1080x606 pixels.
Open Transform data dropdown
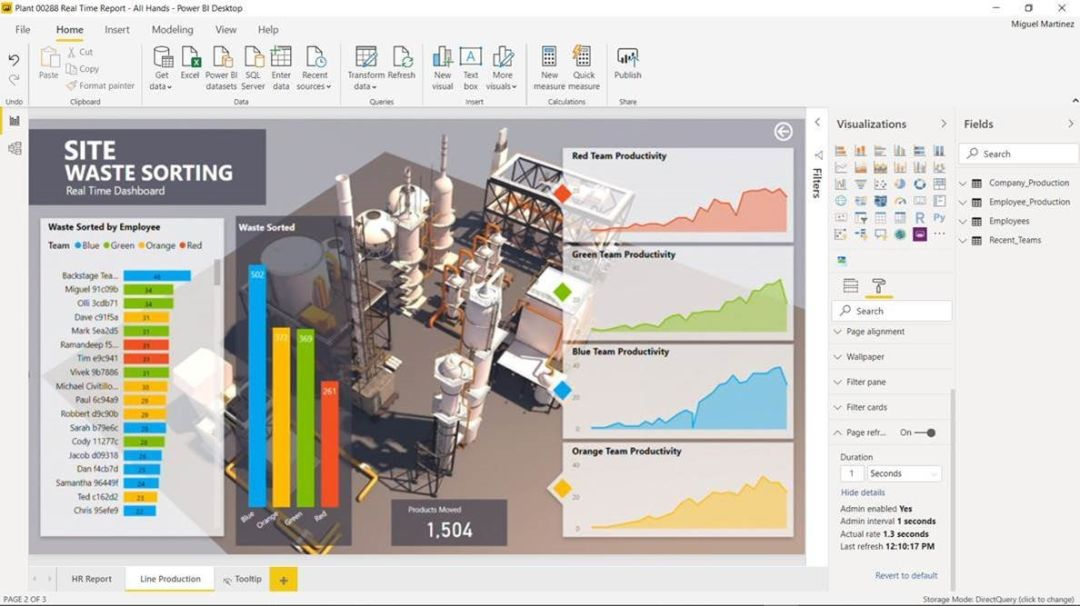[365, 68]
